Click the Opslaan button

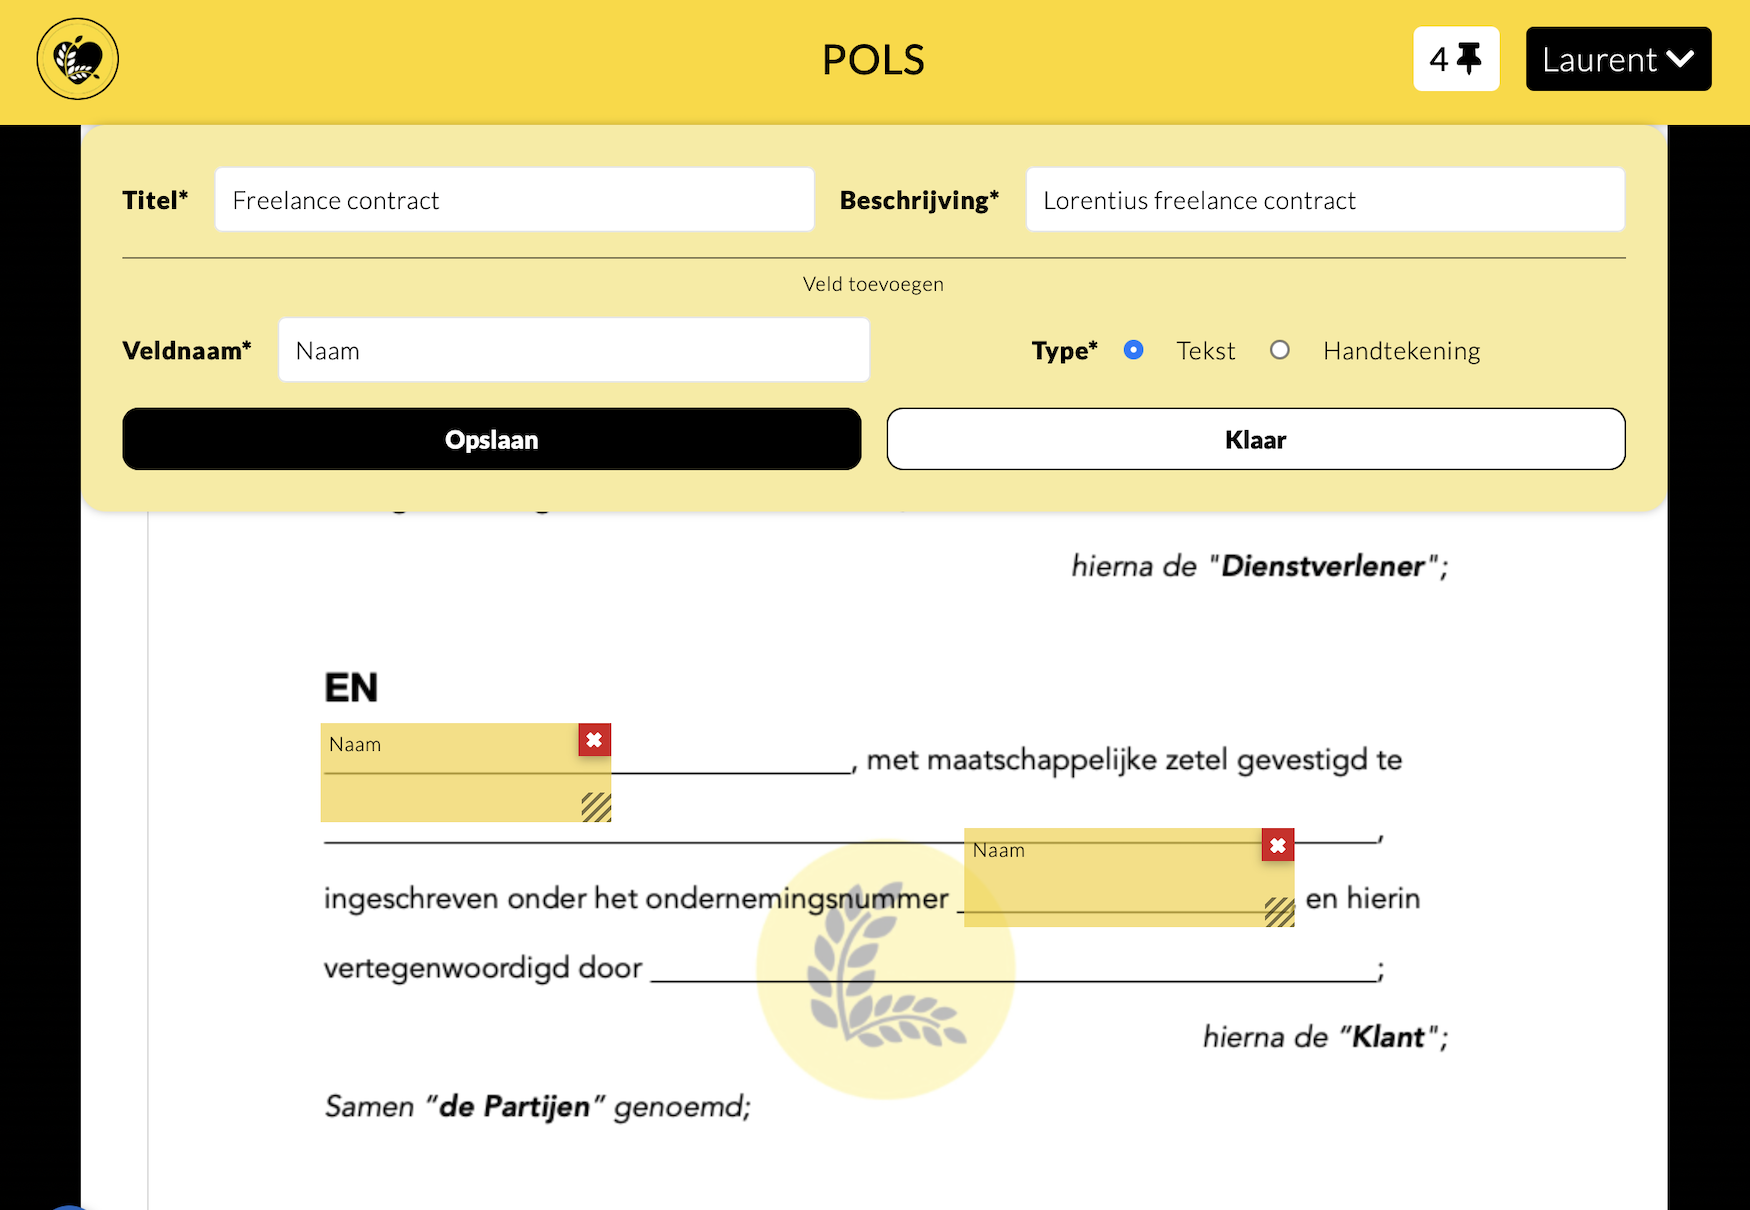[492, 439]
